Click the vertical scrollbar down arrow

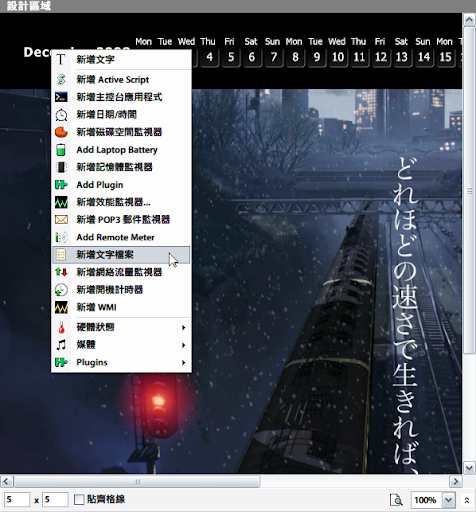pyautogui.click(x=469, y=467)
